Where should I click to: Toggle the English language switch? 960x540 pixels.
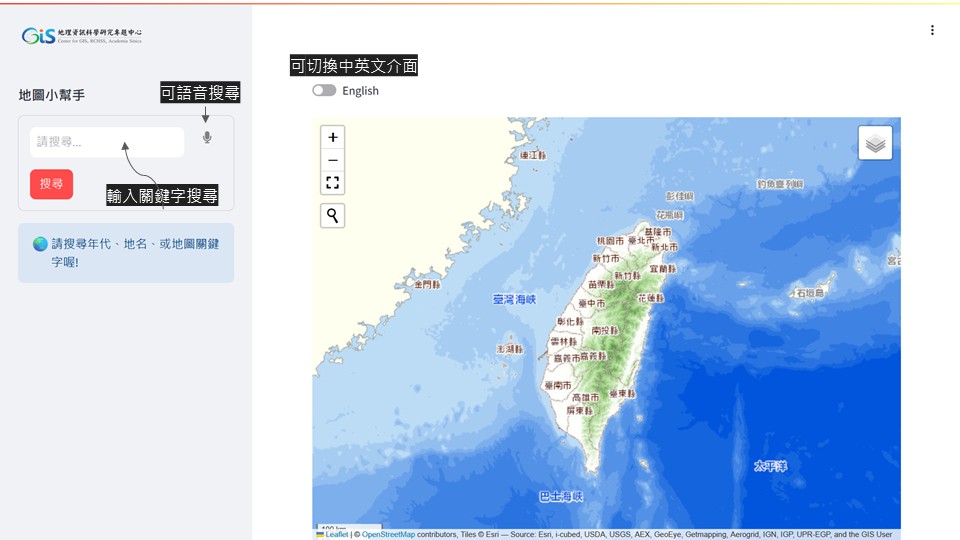click(x=324, y=91)
